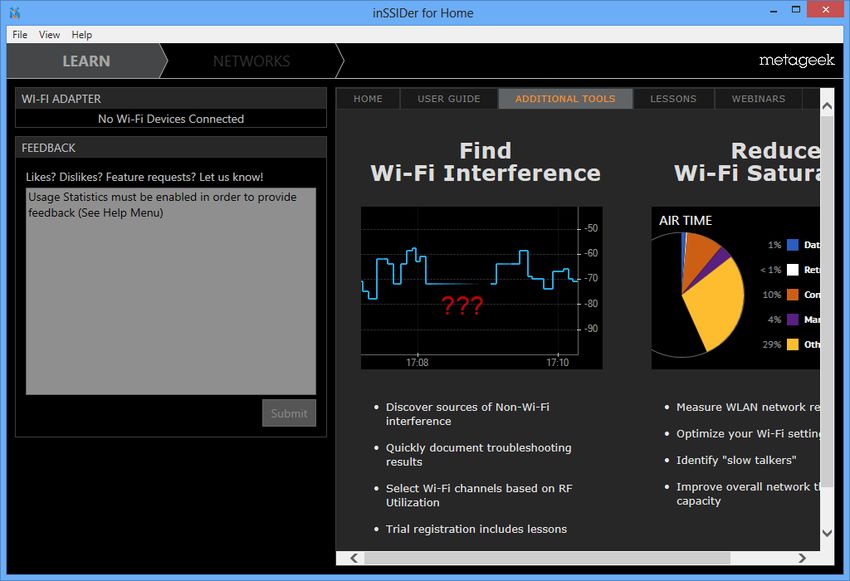Click the 'Find Wi-Fi Interference' heading
Image resolution: width=850 pixels, height=581 pixels.
[485, 162]
